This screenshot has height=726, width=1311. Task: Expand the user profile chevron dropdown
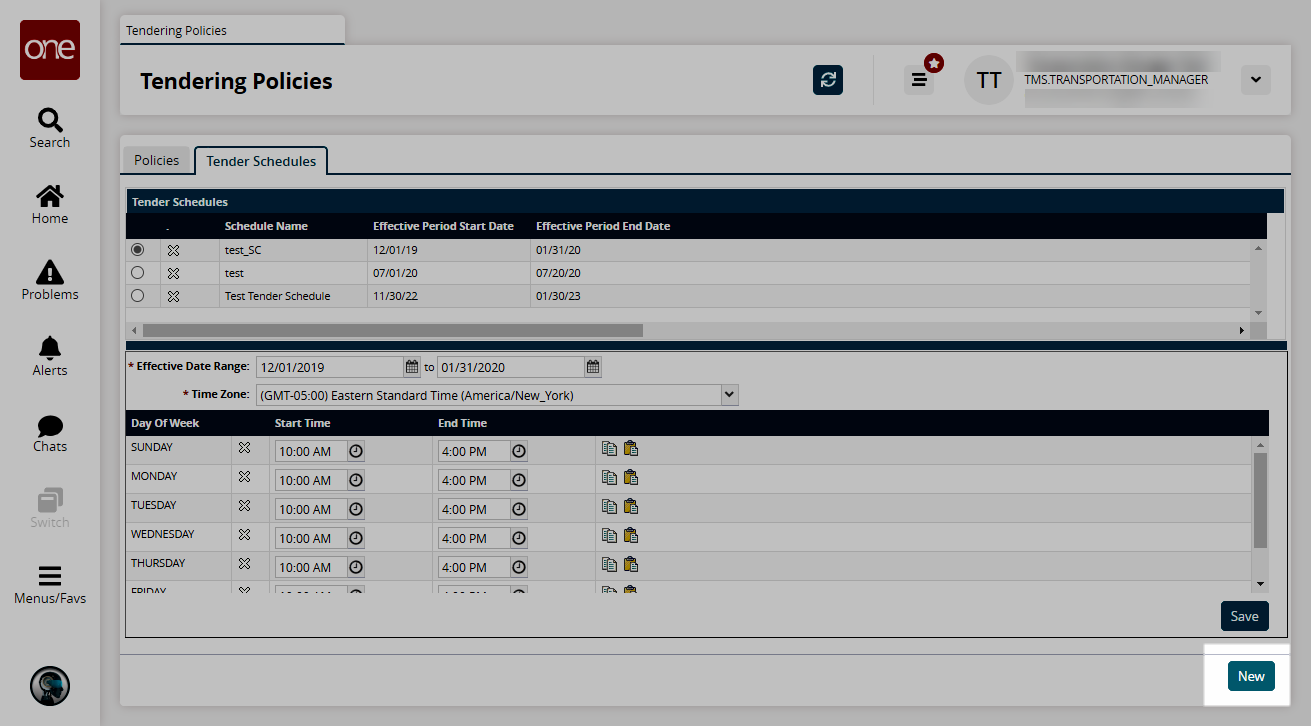(x=1255, y=80)
